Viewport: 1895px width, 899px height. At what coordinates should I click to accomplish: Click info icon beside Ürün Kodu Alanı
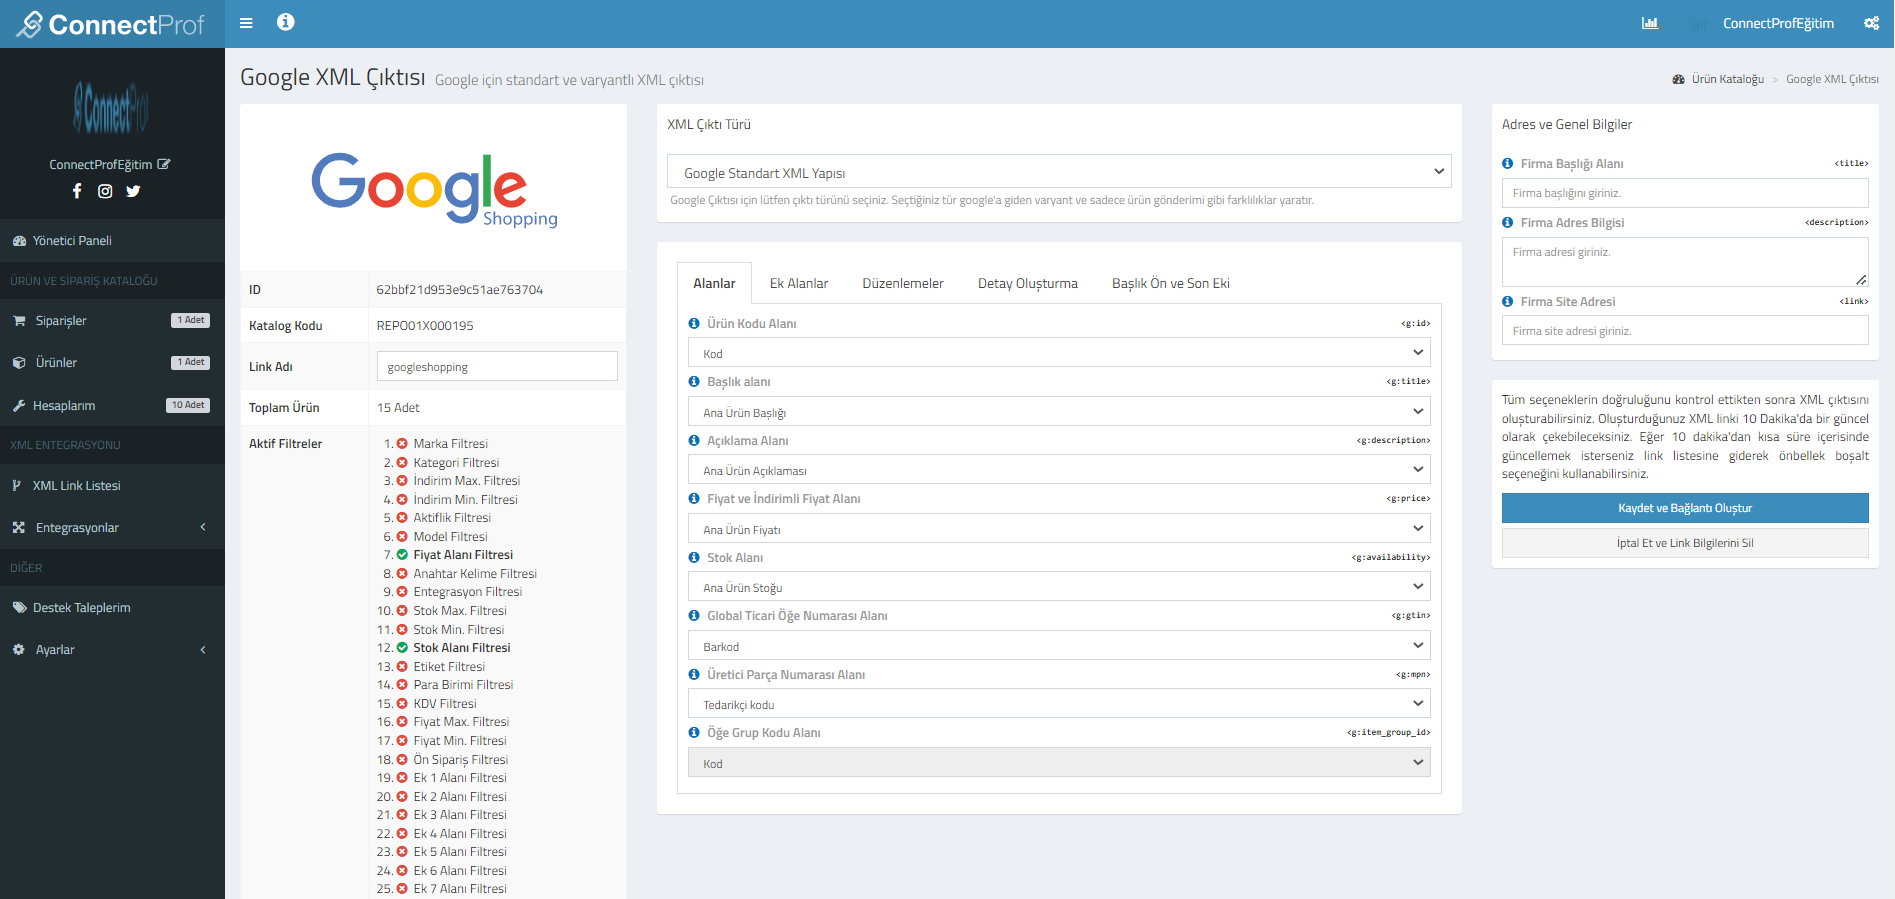point(694,323)
